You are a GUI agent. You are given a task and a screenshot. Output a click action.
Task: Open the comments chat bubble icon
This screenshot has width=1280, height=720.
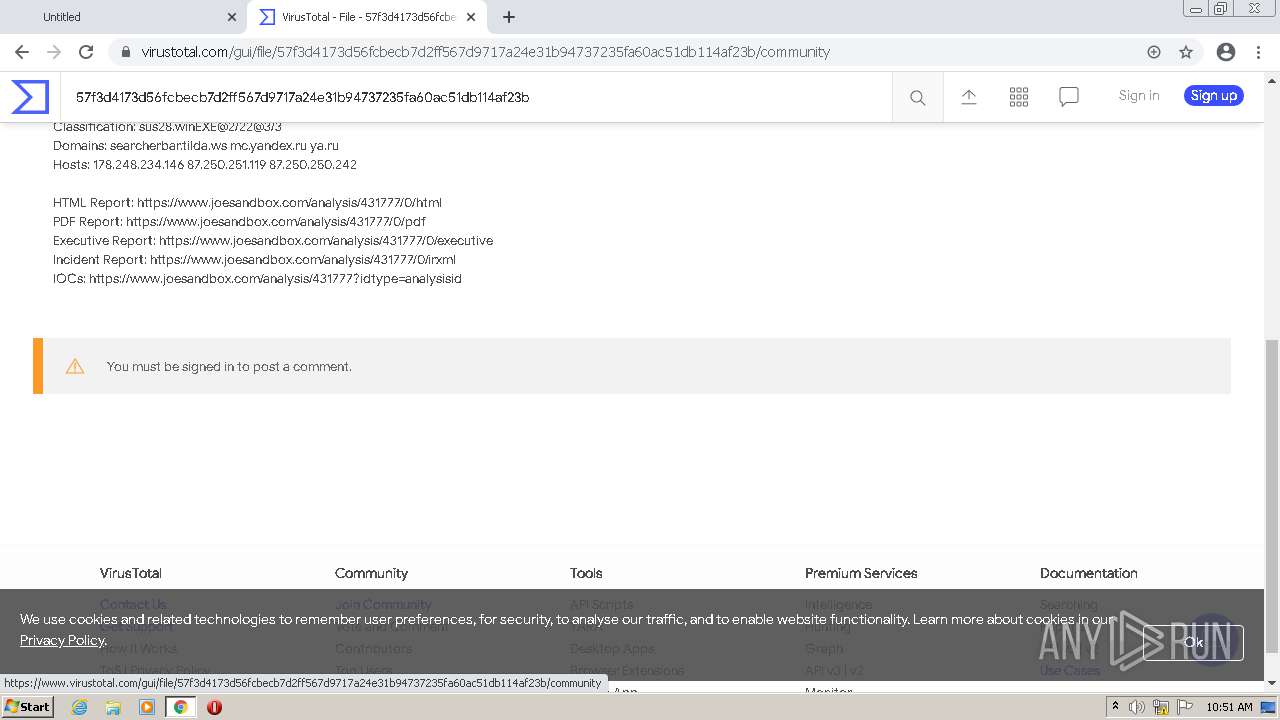click(1068, 97)
